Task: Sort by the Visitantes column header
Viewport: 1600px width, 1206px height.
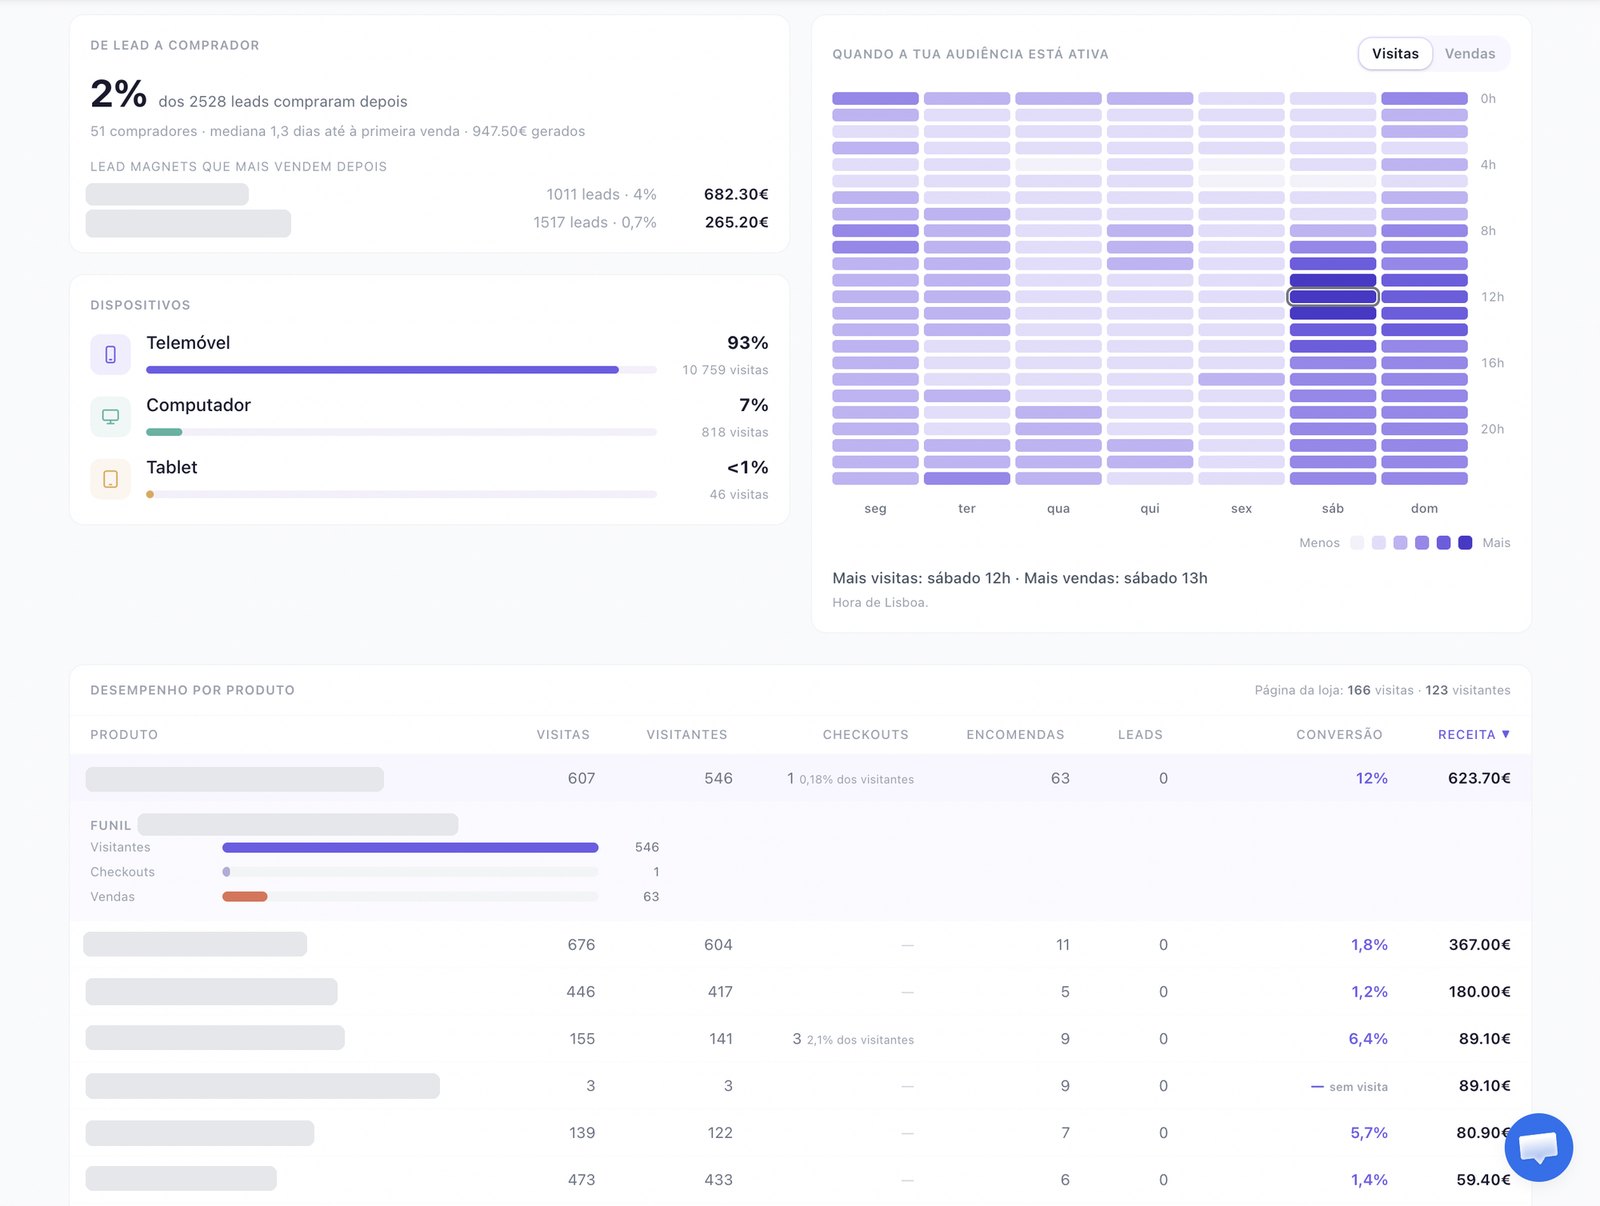Action: point(687,734)
